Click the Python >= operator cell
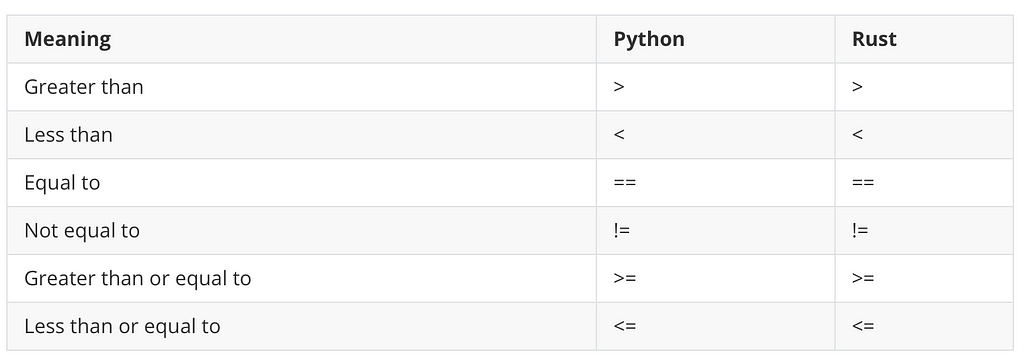Viewport: 1024px width, 364px height. coord(715,278)
